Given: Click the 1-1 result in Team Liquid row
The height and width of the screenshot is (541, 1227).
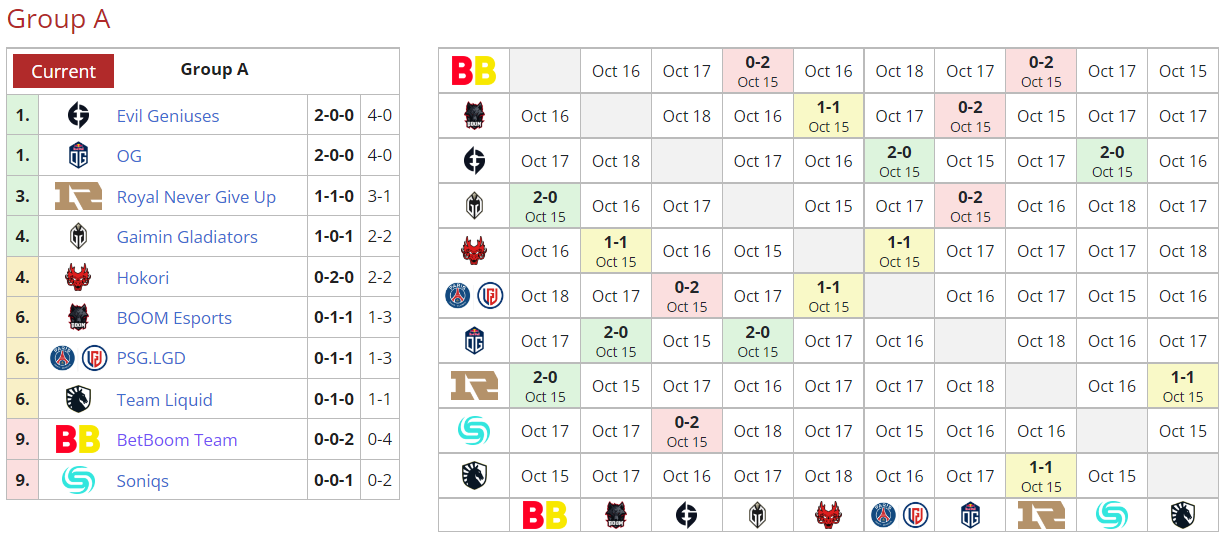Looking at the screenshot, I should tap(1041, 476).
